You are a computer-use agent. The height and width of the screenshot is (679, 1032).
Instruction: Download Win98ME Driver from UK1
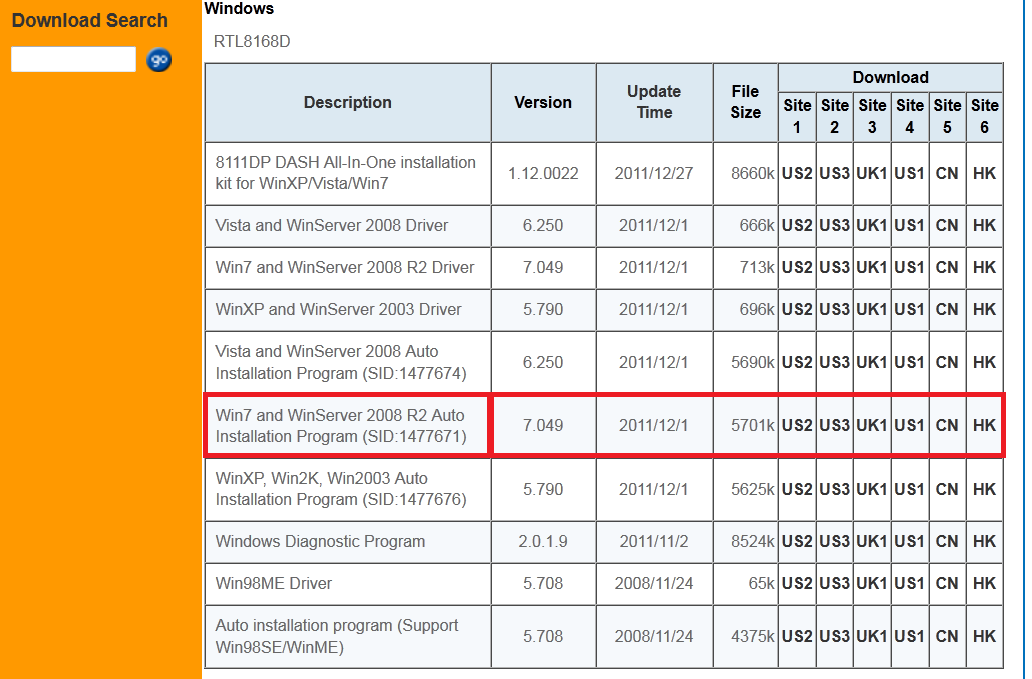click(872, 584)
